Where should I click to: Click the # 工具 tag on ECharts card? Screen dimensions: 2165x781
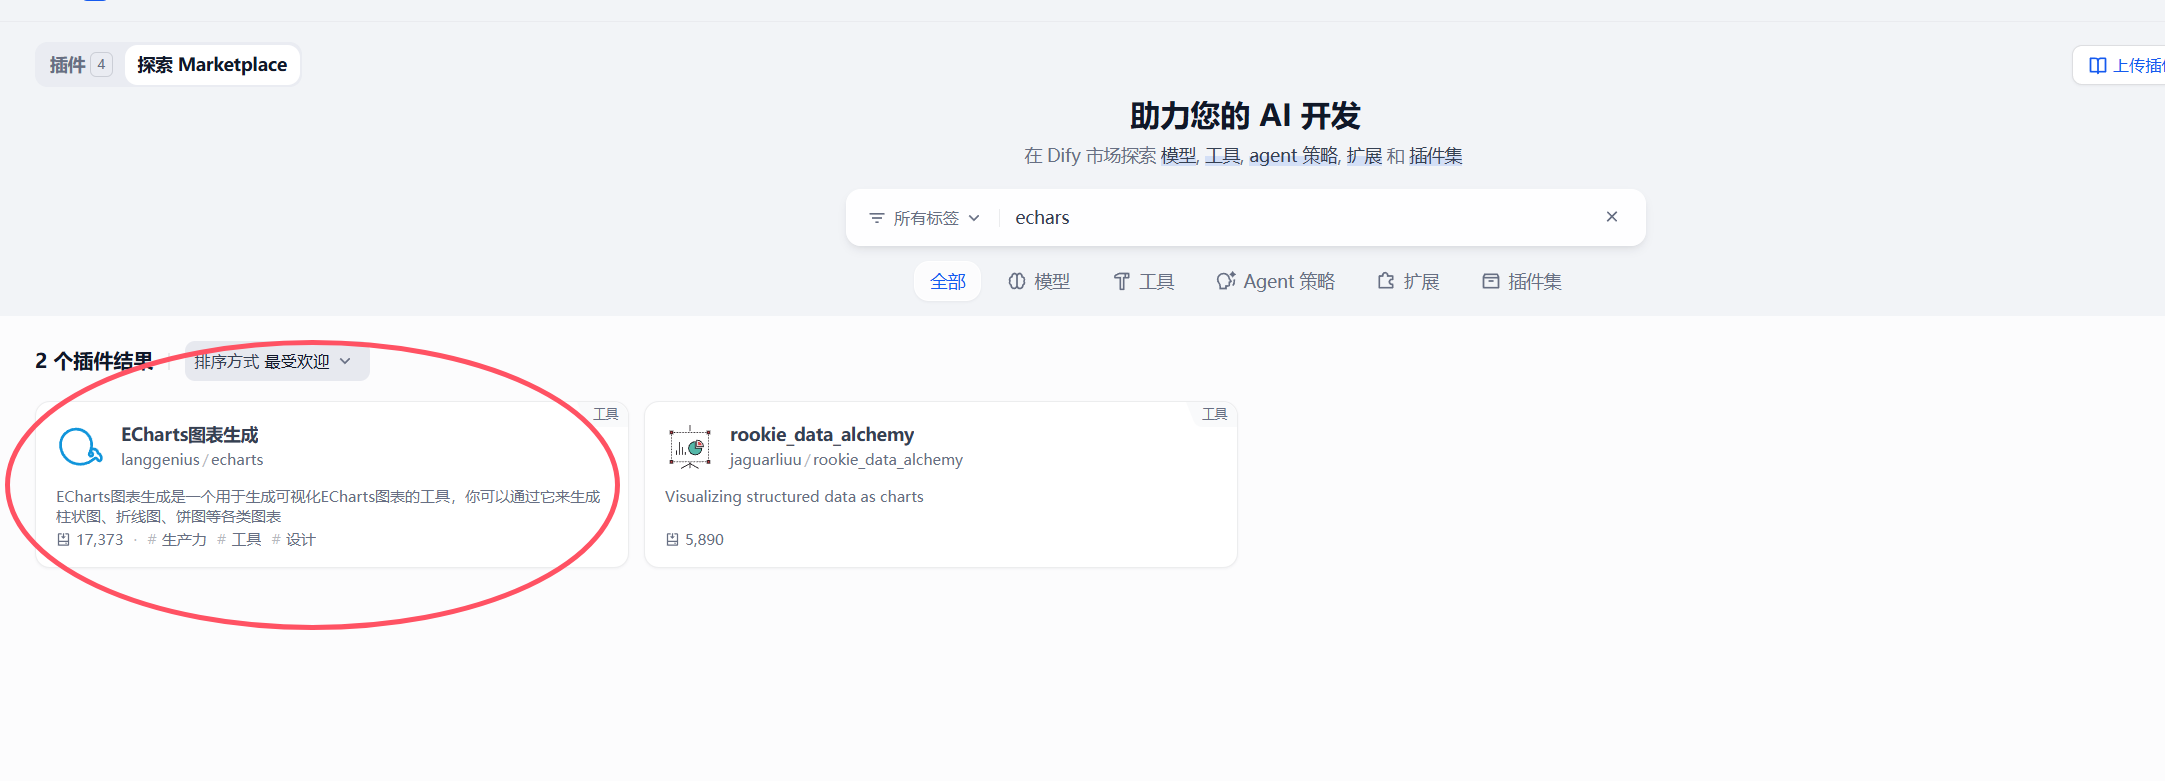point(239,540)
